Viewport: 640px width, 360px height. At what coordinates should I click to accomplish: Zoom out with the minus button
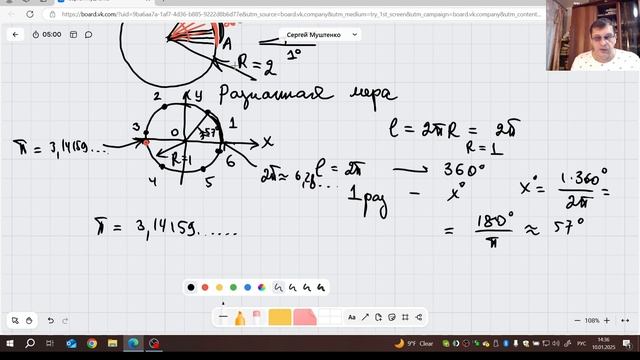[577, 320]
